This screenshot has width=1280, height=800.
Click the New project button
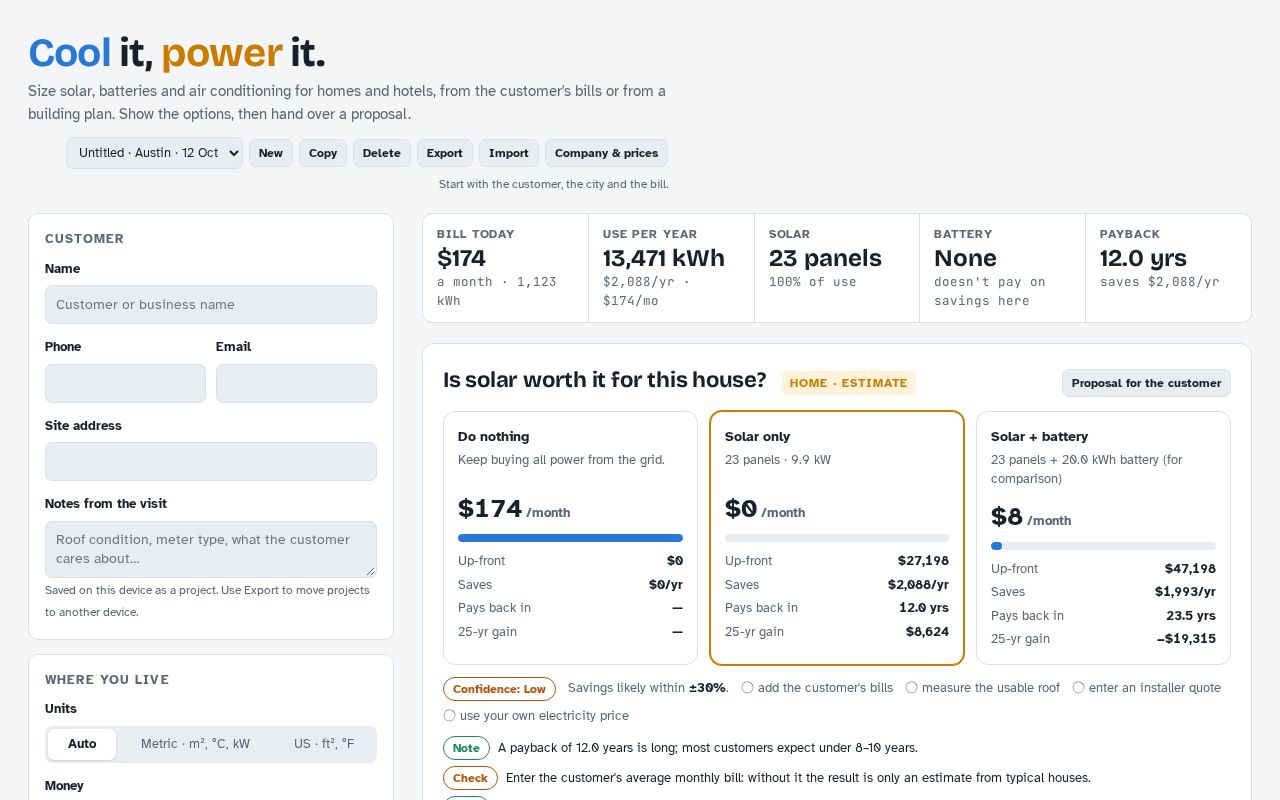point(271,153)
